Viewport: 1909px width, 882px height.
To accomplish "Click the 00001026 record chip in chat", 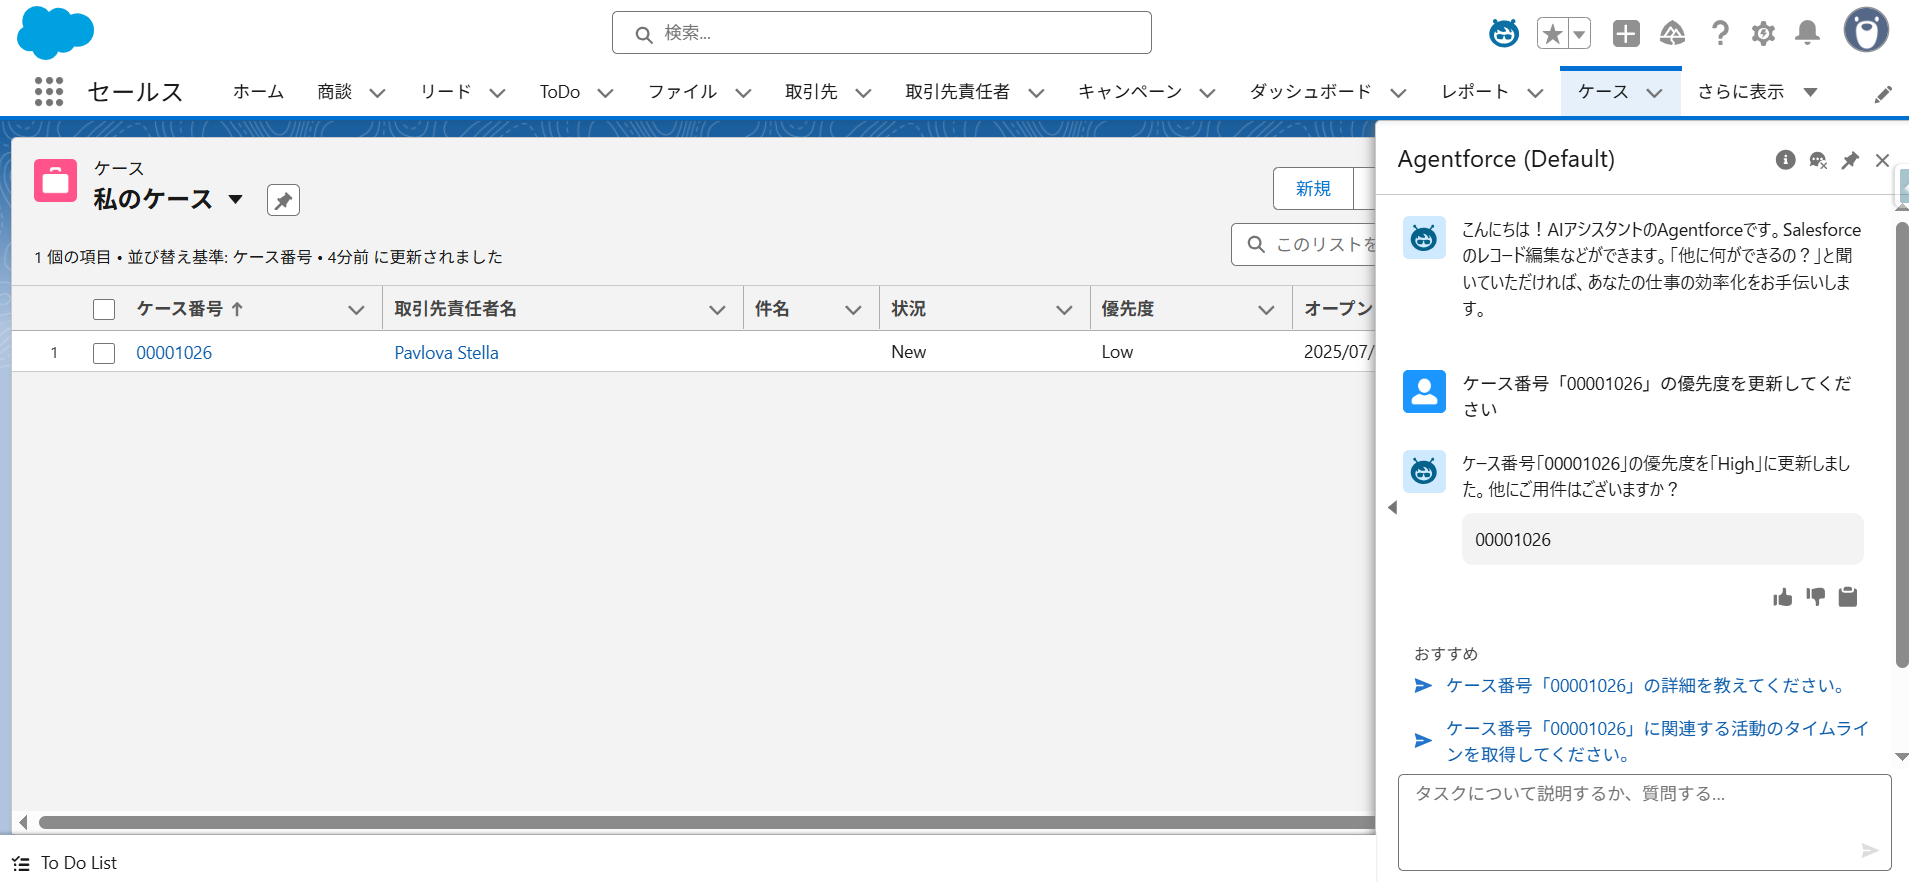I will click(1662, 539).
